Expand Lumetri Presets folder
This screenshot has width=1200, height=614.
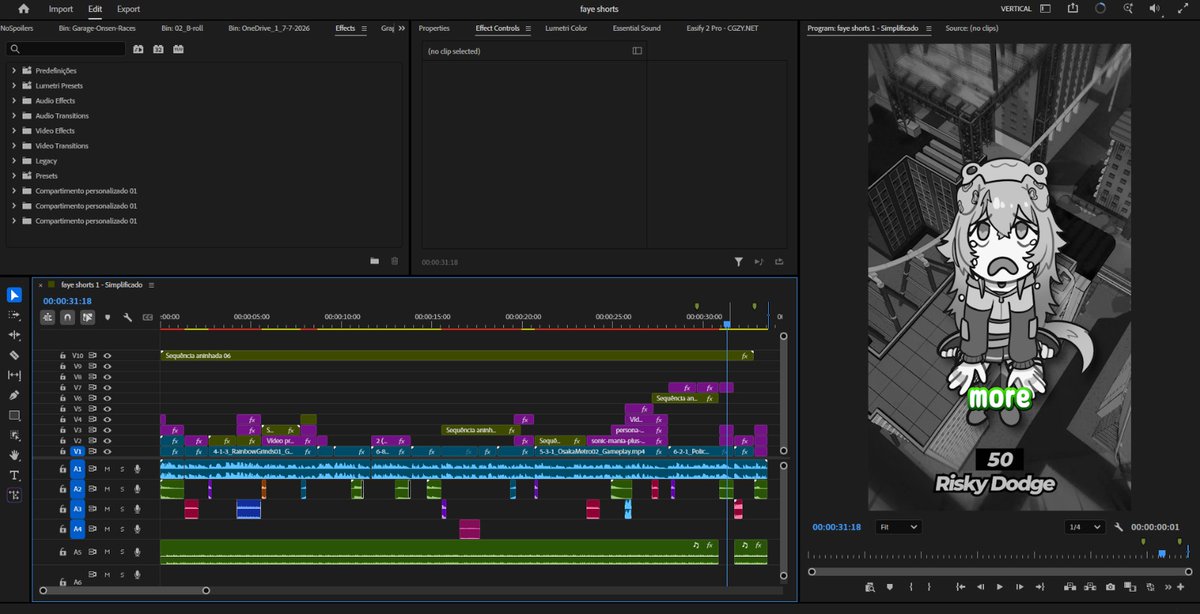tap(14, 86)
